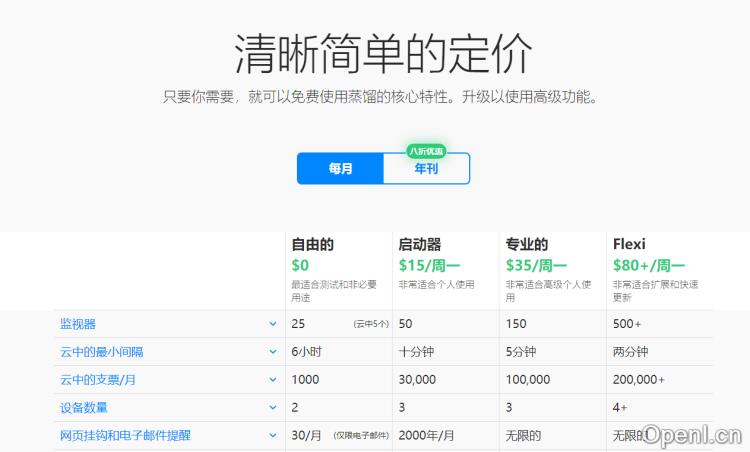Pick the 专业的 plan heading

point(526,244)
